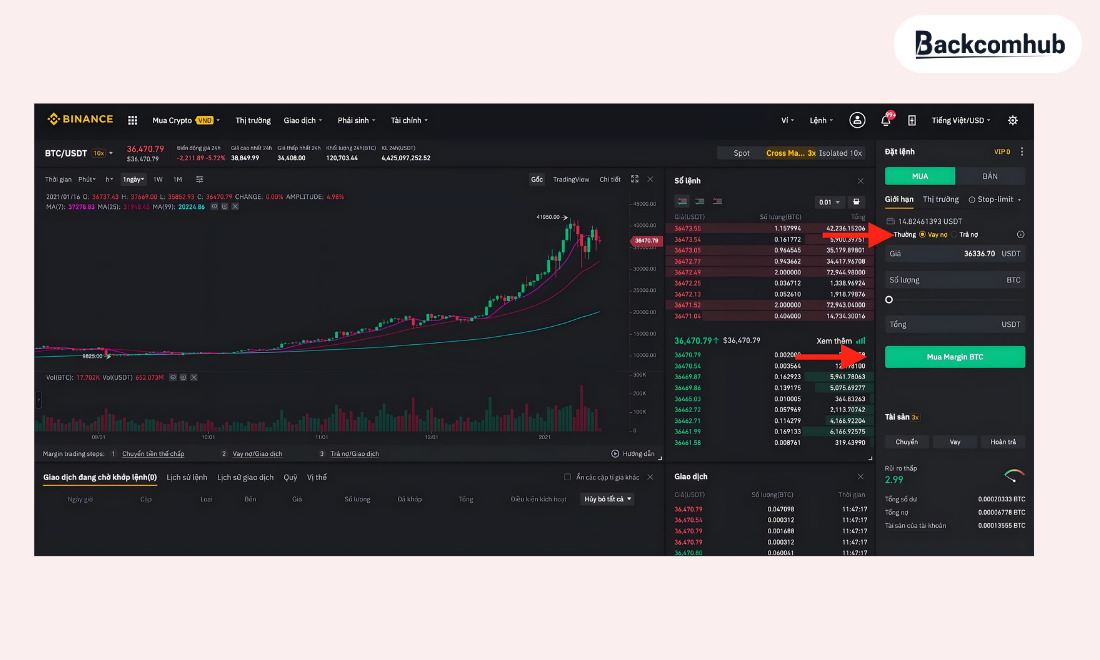1100x660 pixels.
Task: Click the Số lượng BTC amount field
Action: (955, 280)
